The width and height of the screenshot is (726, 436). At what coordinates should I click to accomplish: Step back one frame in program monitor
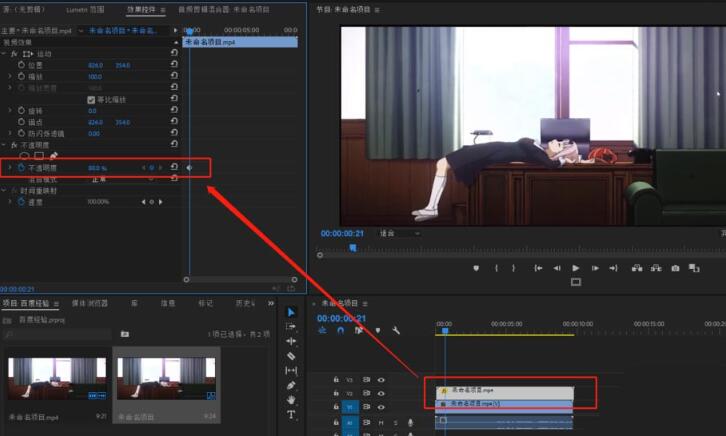[x=557, y=268]
